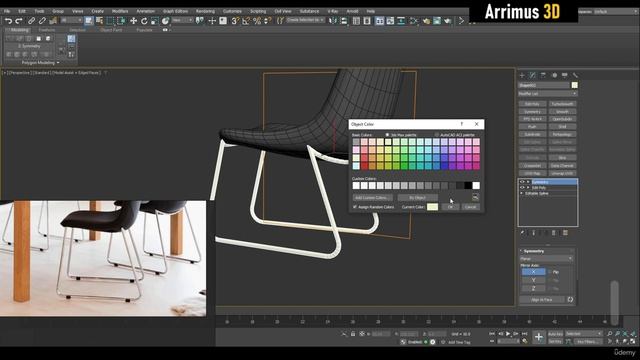Uncheck Assign Random Colors checkbox

pos(355,207)
